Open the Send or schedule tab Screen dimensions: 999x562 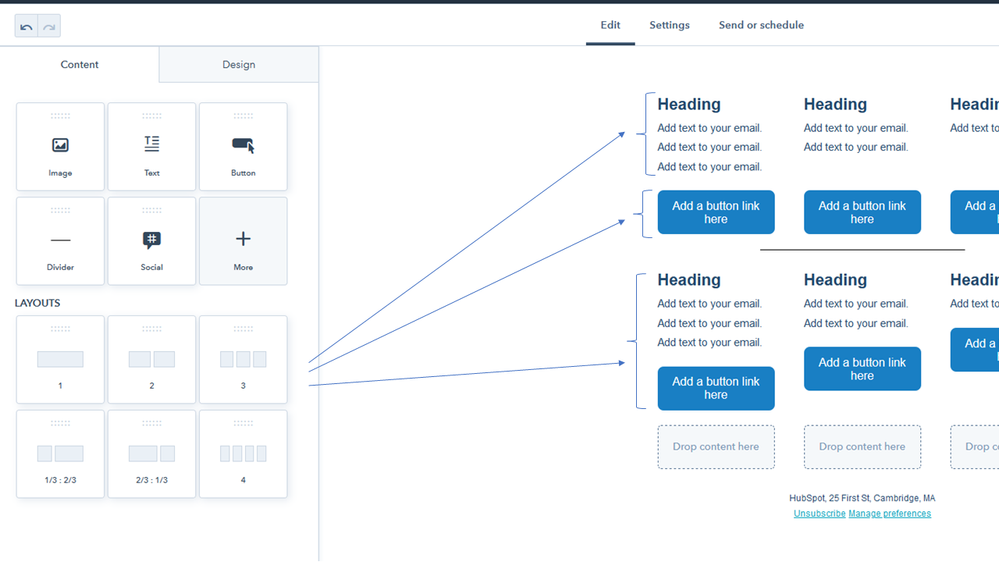coord(761,25)
